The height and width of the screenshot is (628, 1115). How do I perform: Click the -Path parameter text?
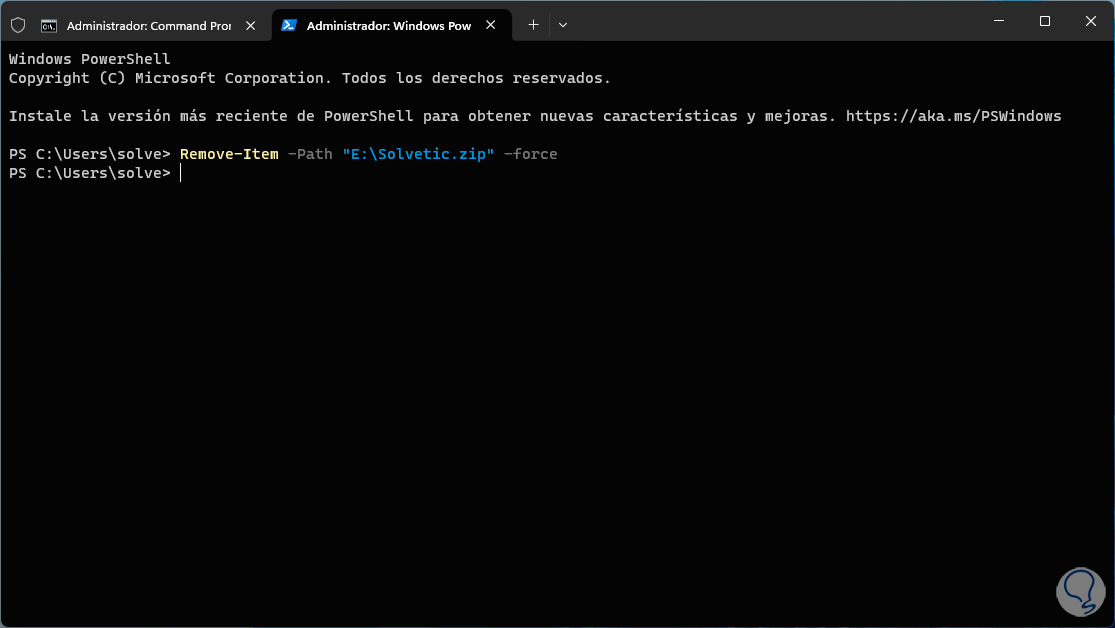[310, 154]
